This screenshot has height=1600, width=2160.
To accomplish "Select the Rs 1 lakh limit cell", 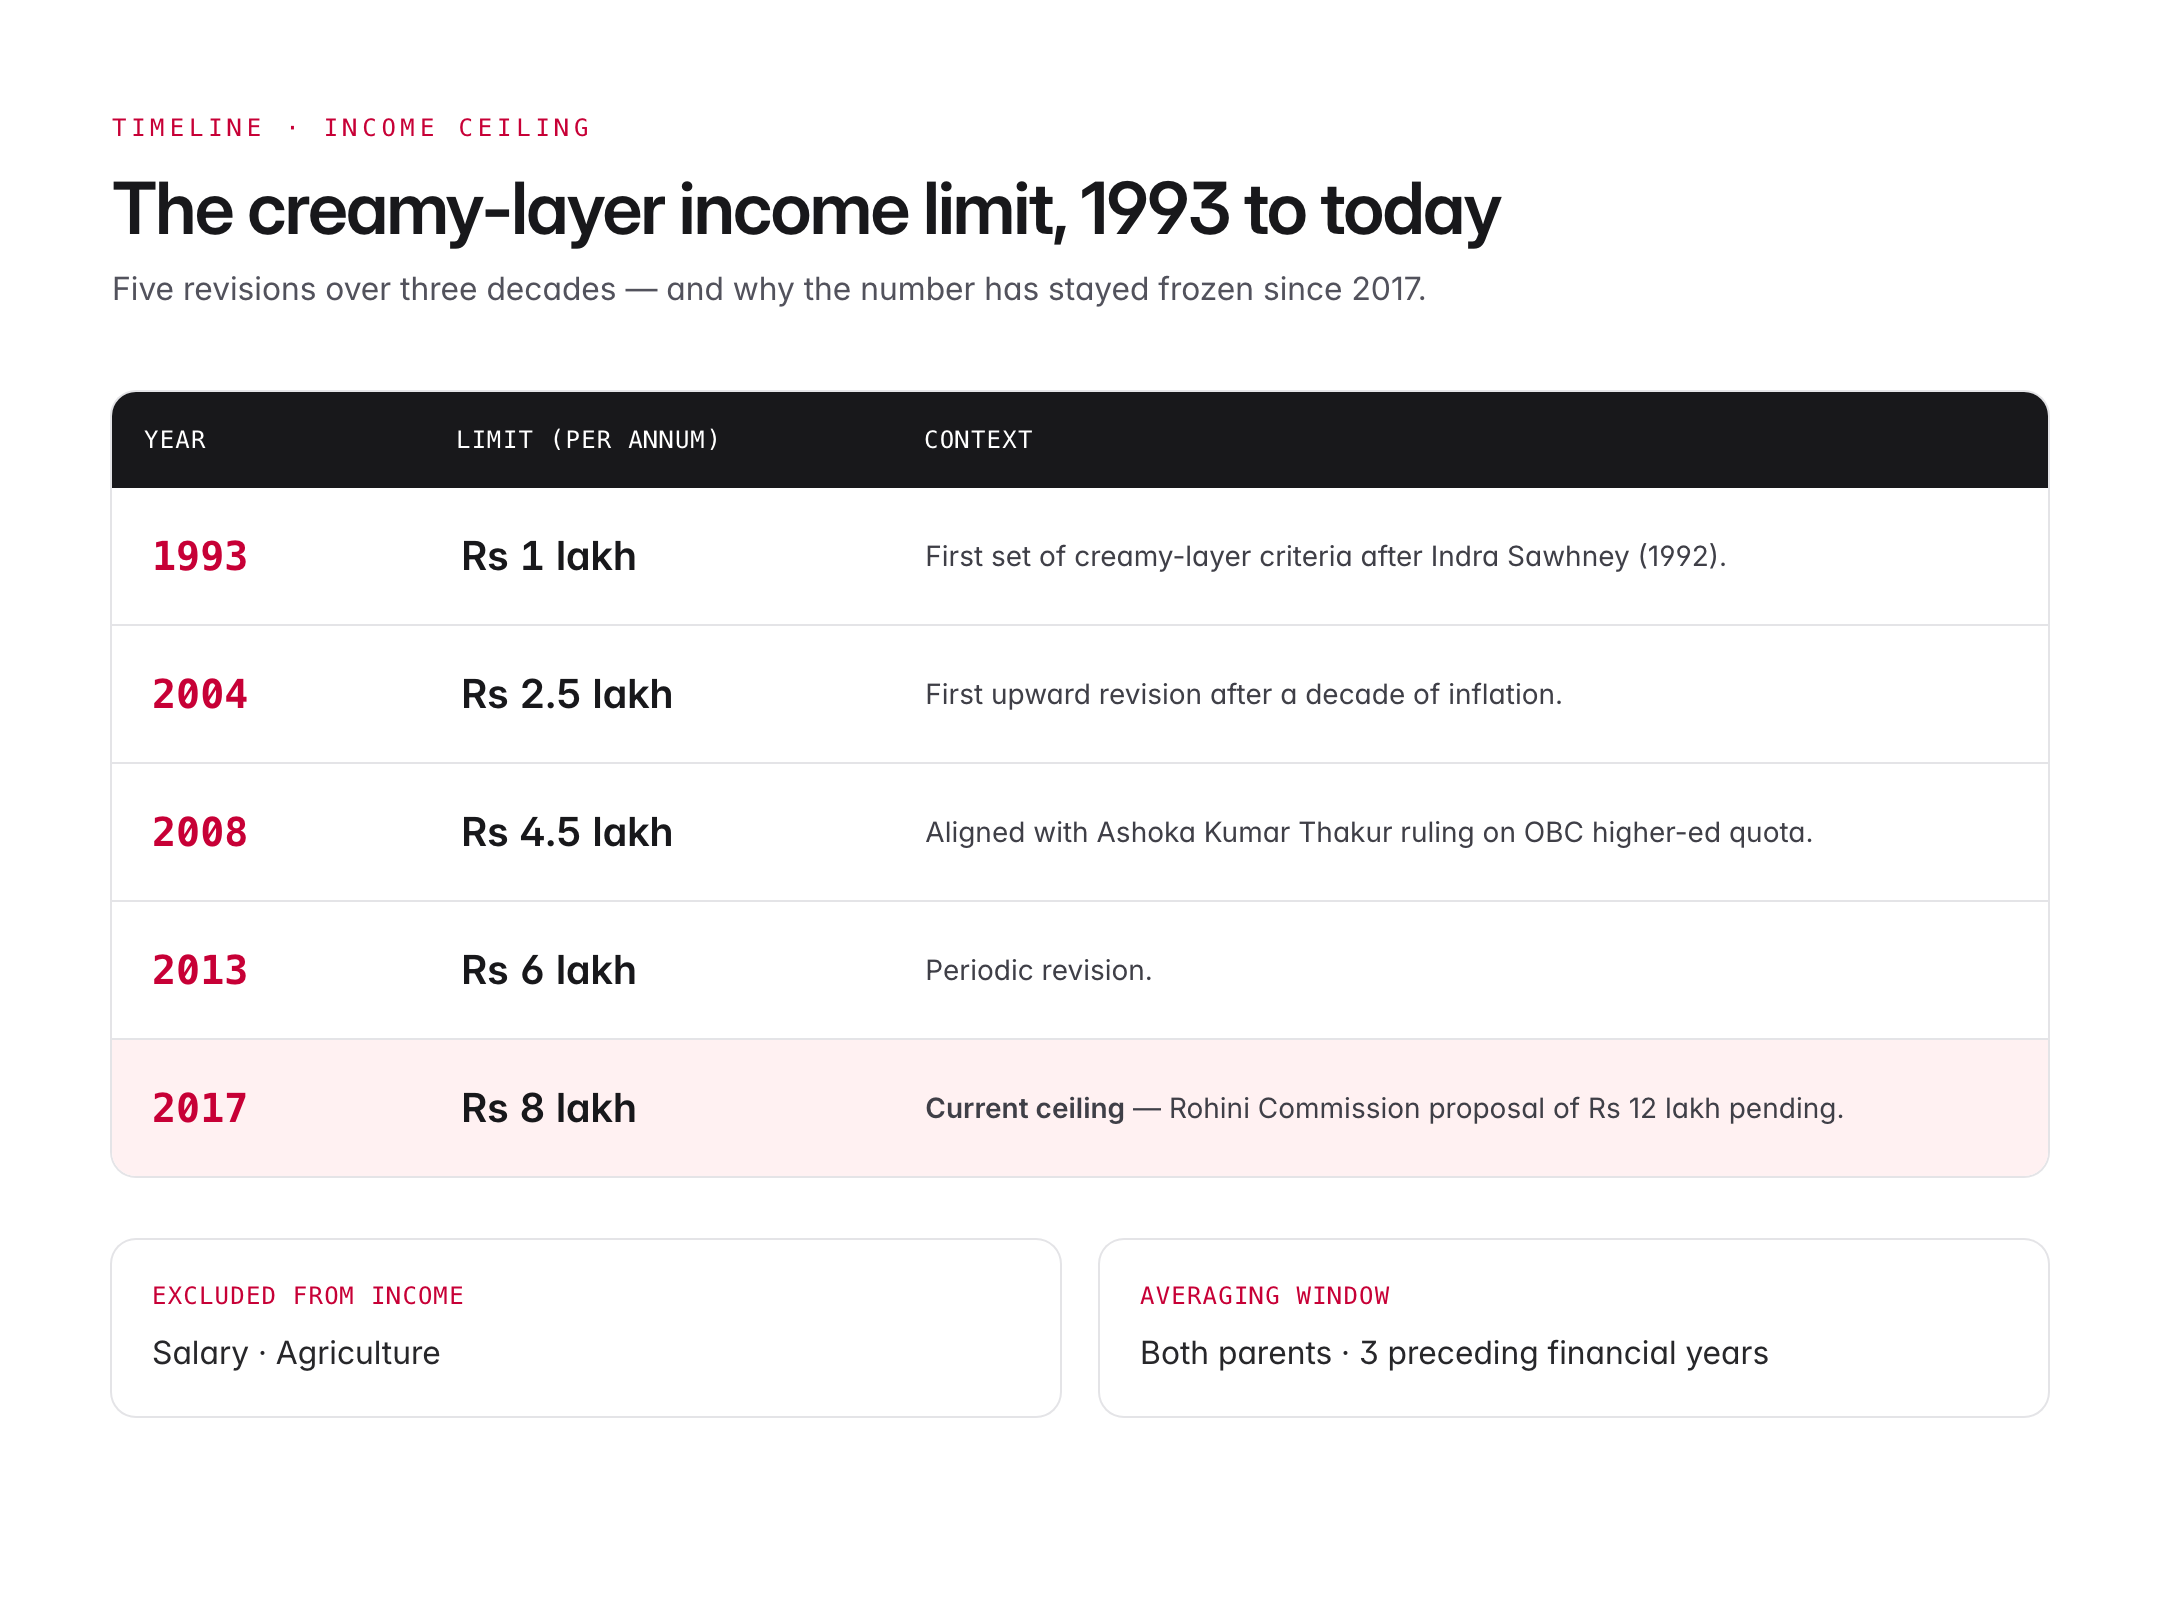I will [x=549, y=556].
